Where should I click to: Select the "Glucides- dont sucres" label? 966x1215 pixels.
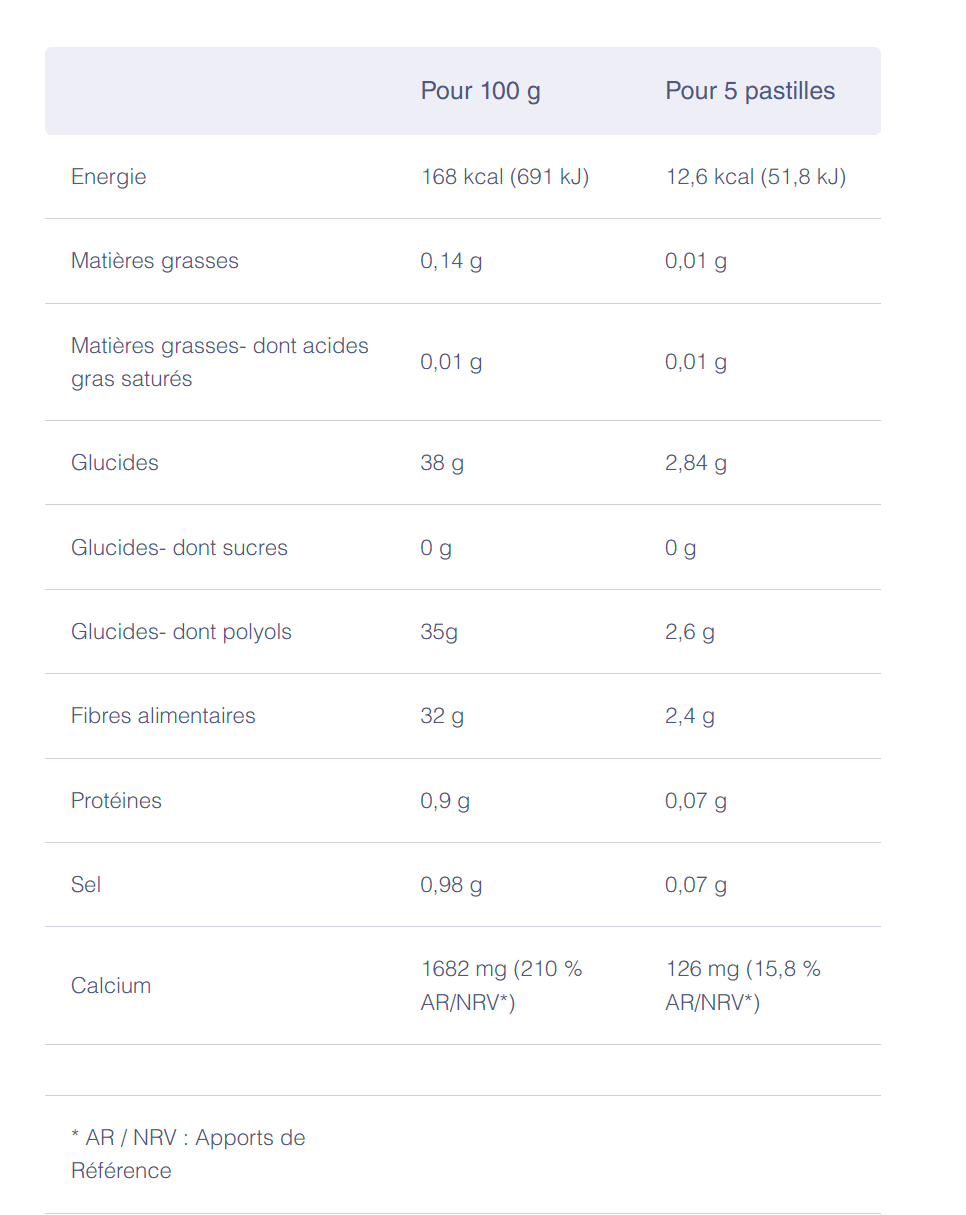pyautogui.click(x=179, y=548)
